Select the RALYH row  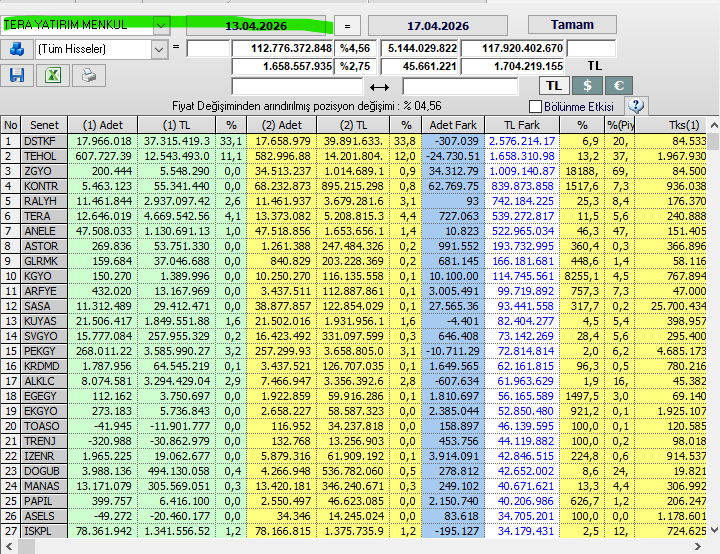click(x=353, y=201)
